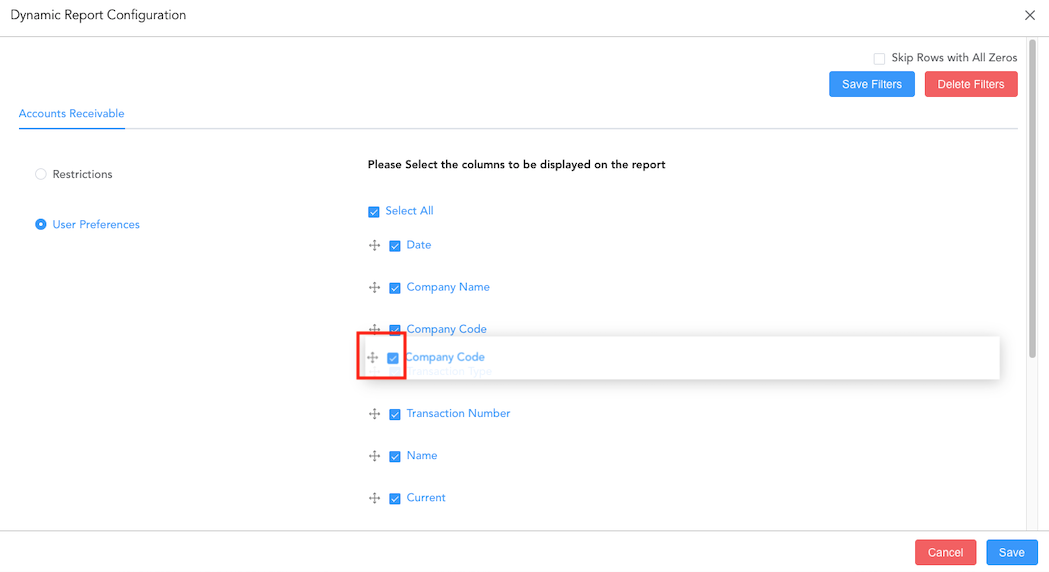Uncheck the Transaction Number checkbox
The width and height of the screenshot is (1049, 572).
click(395, 414)
